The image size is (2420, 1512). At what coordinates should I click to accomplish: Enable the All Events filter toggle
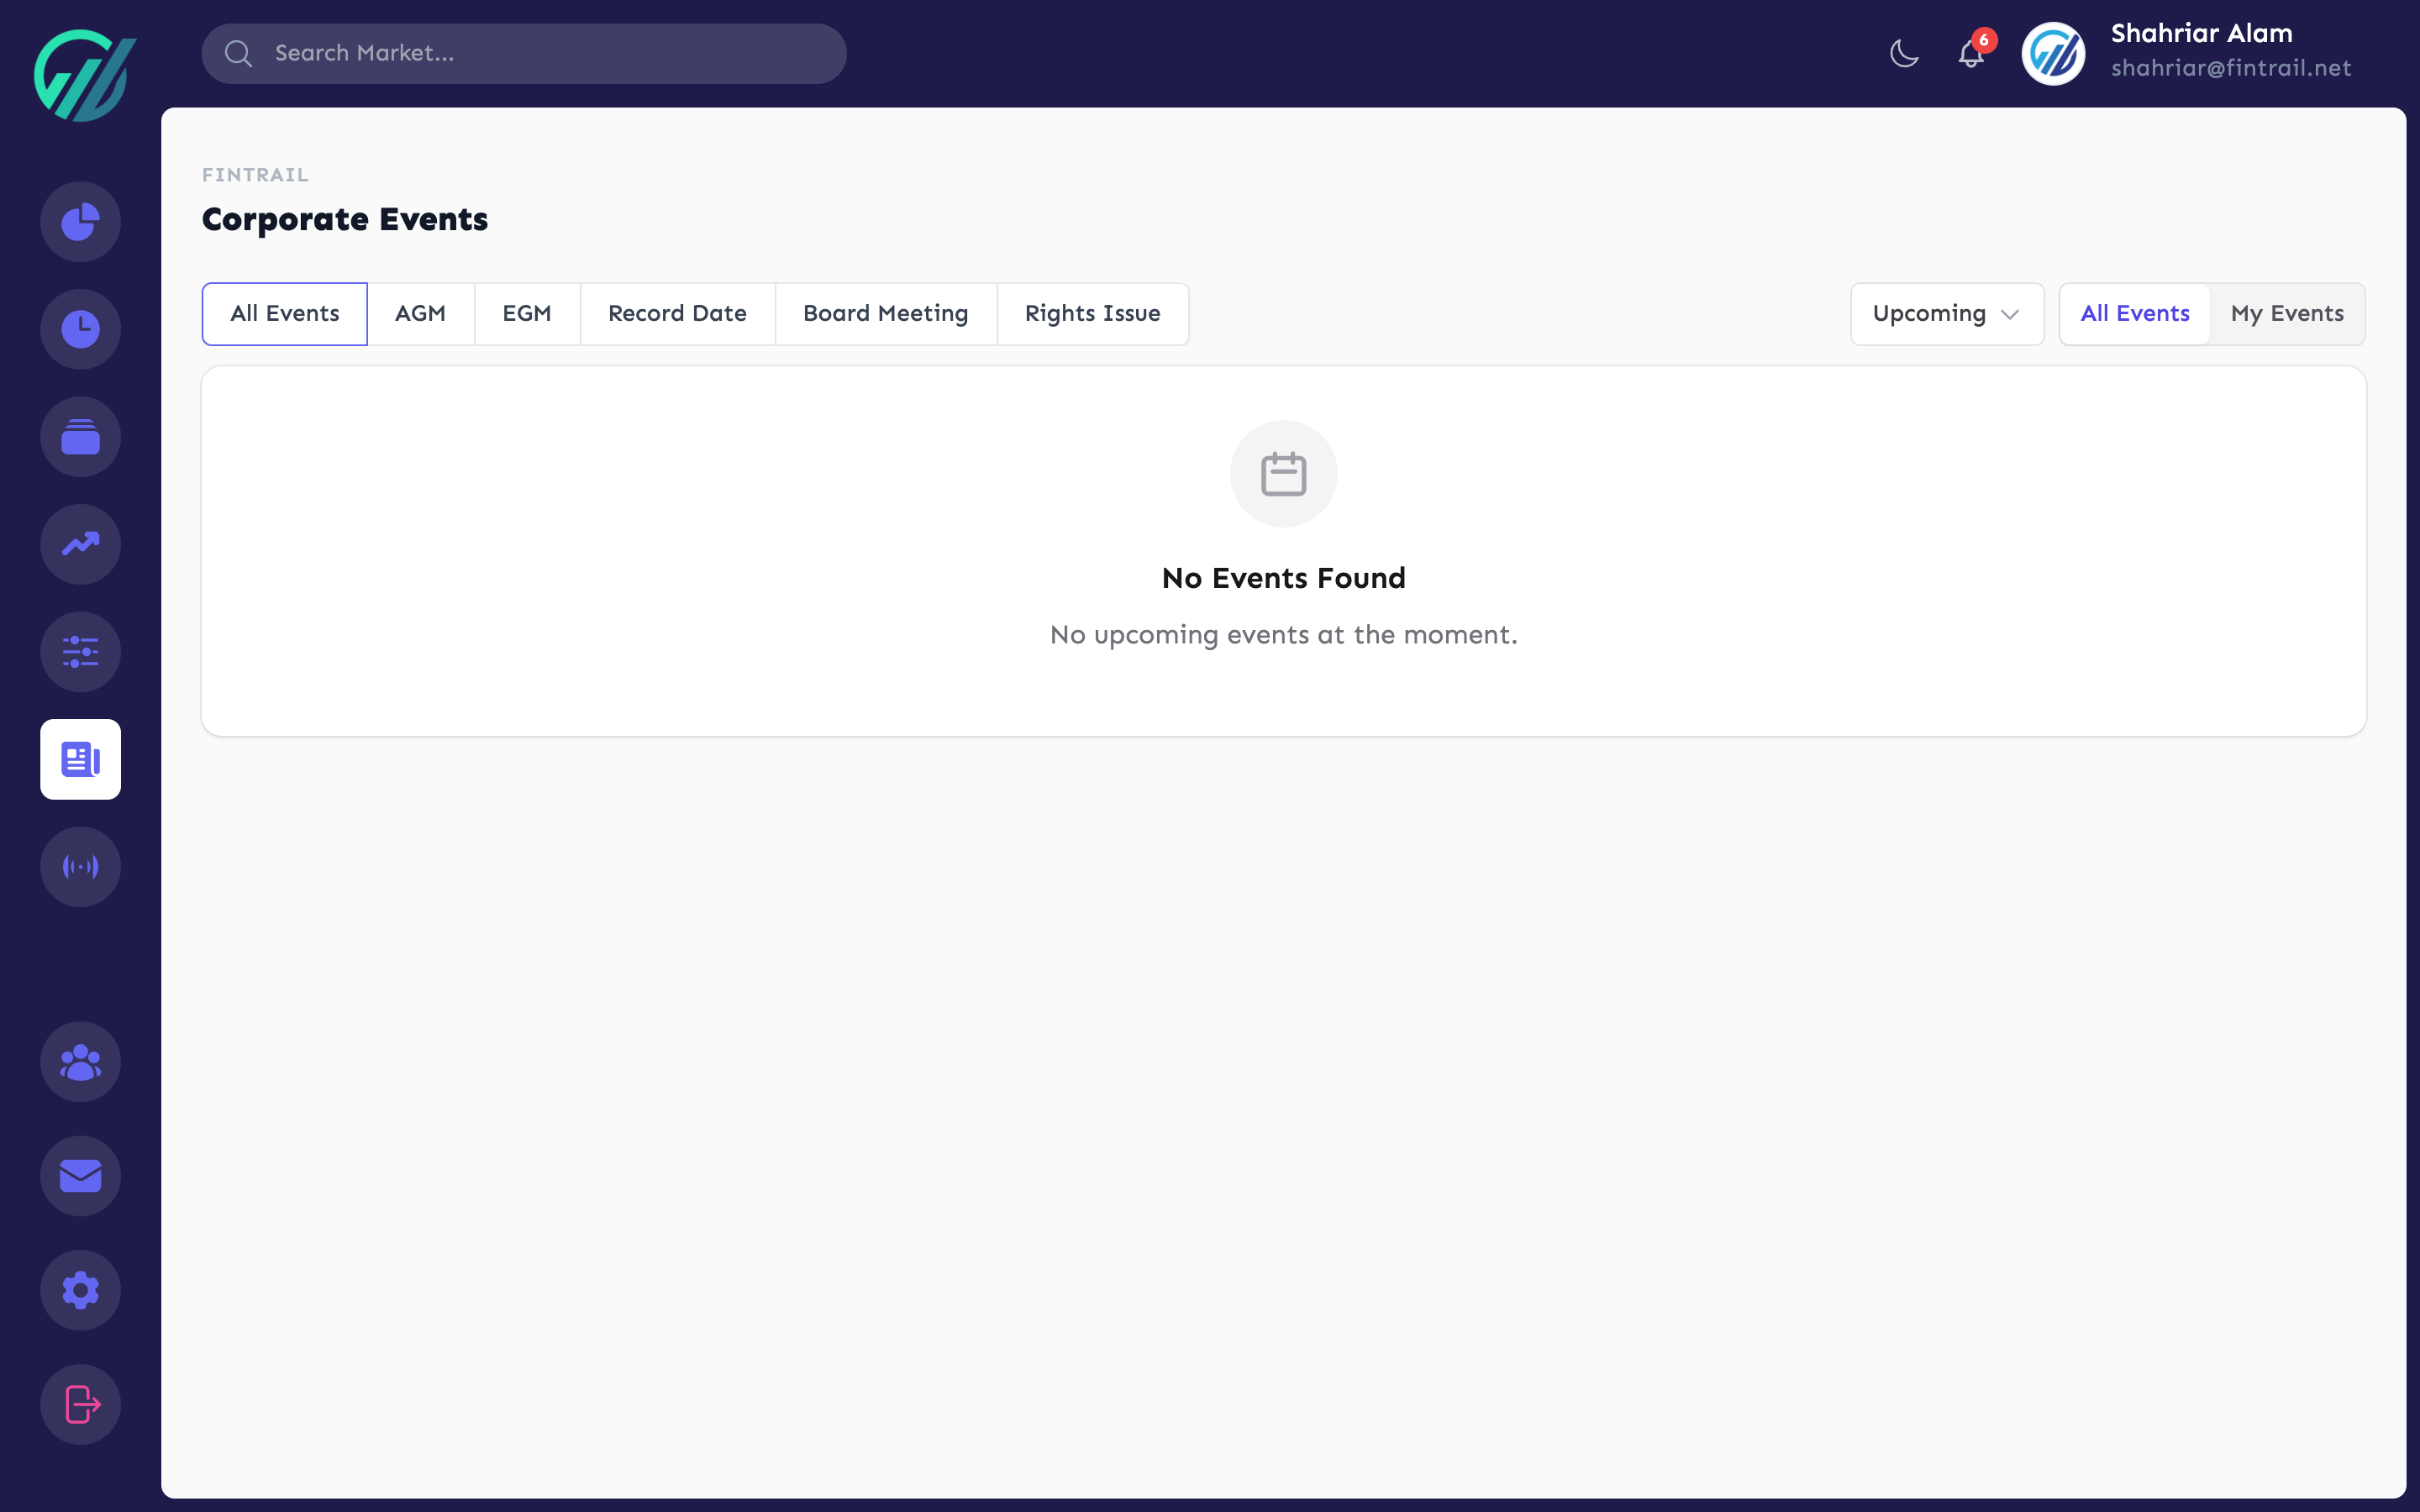click(2133, 313)
